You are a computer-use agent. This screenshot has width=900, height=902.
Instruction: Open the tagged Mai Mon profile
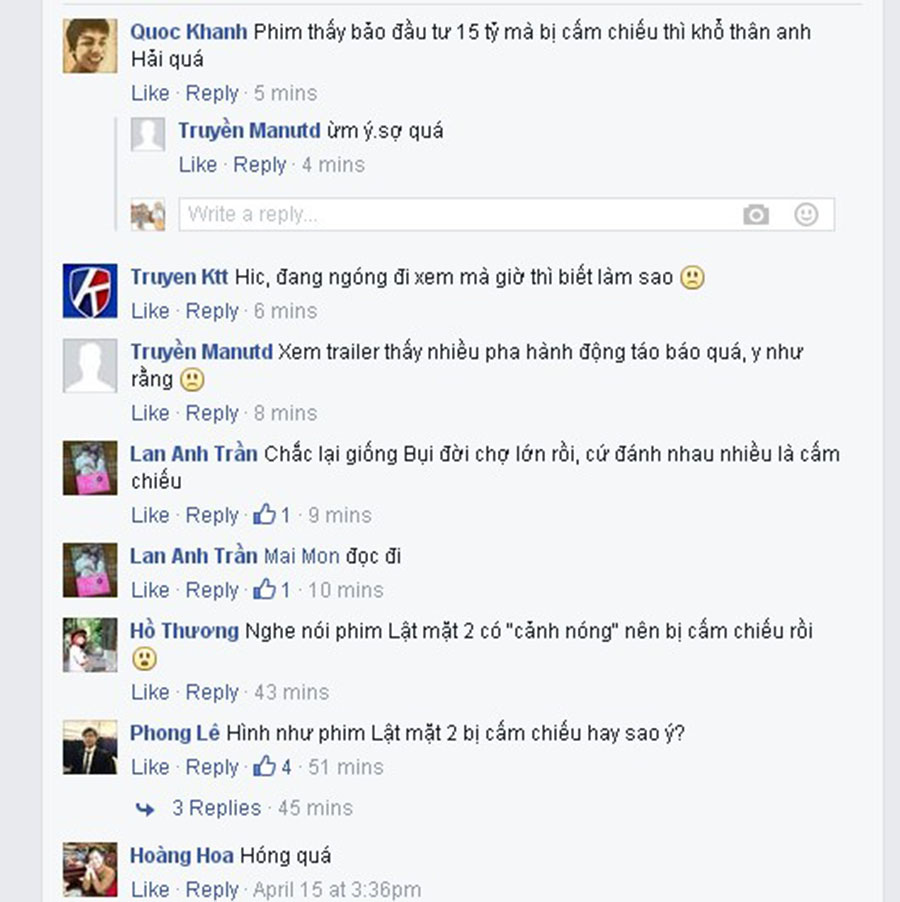[301, 556]
